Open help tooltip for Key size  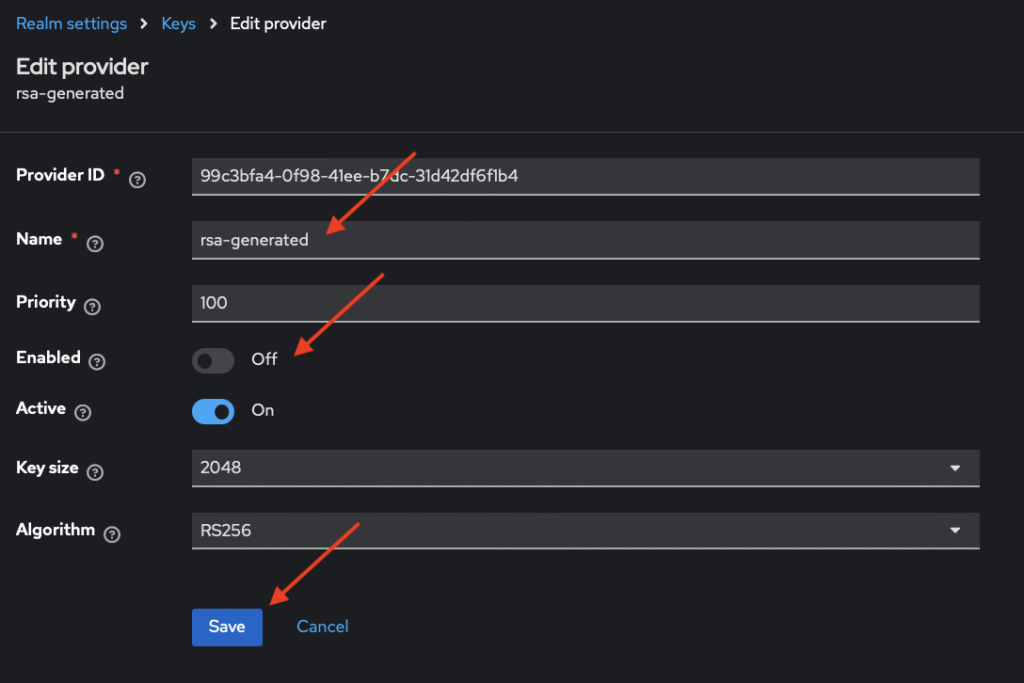tap(95, 471)
